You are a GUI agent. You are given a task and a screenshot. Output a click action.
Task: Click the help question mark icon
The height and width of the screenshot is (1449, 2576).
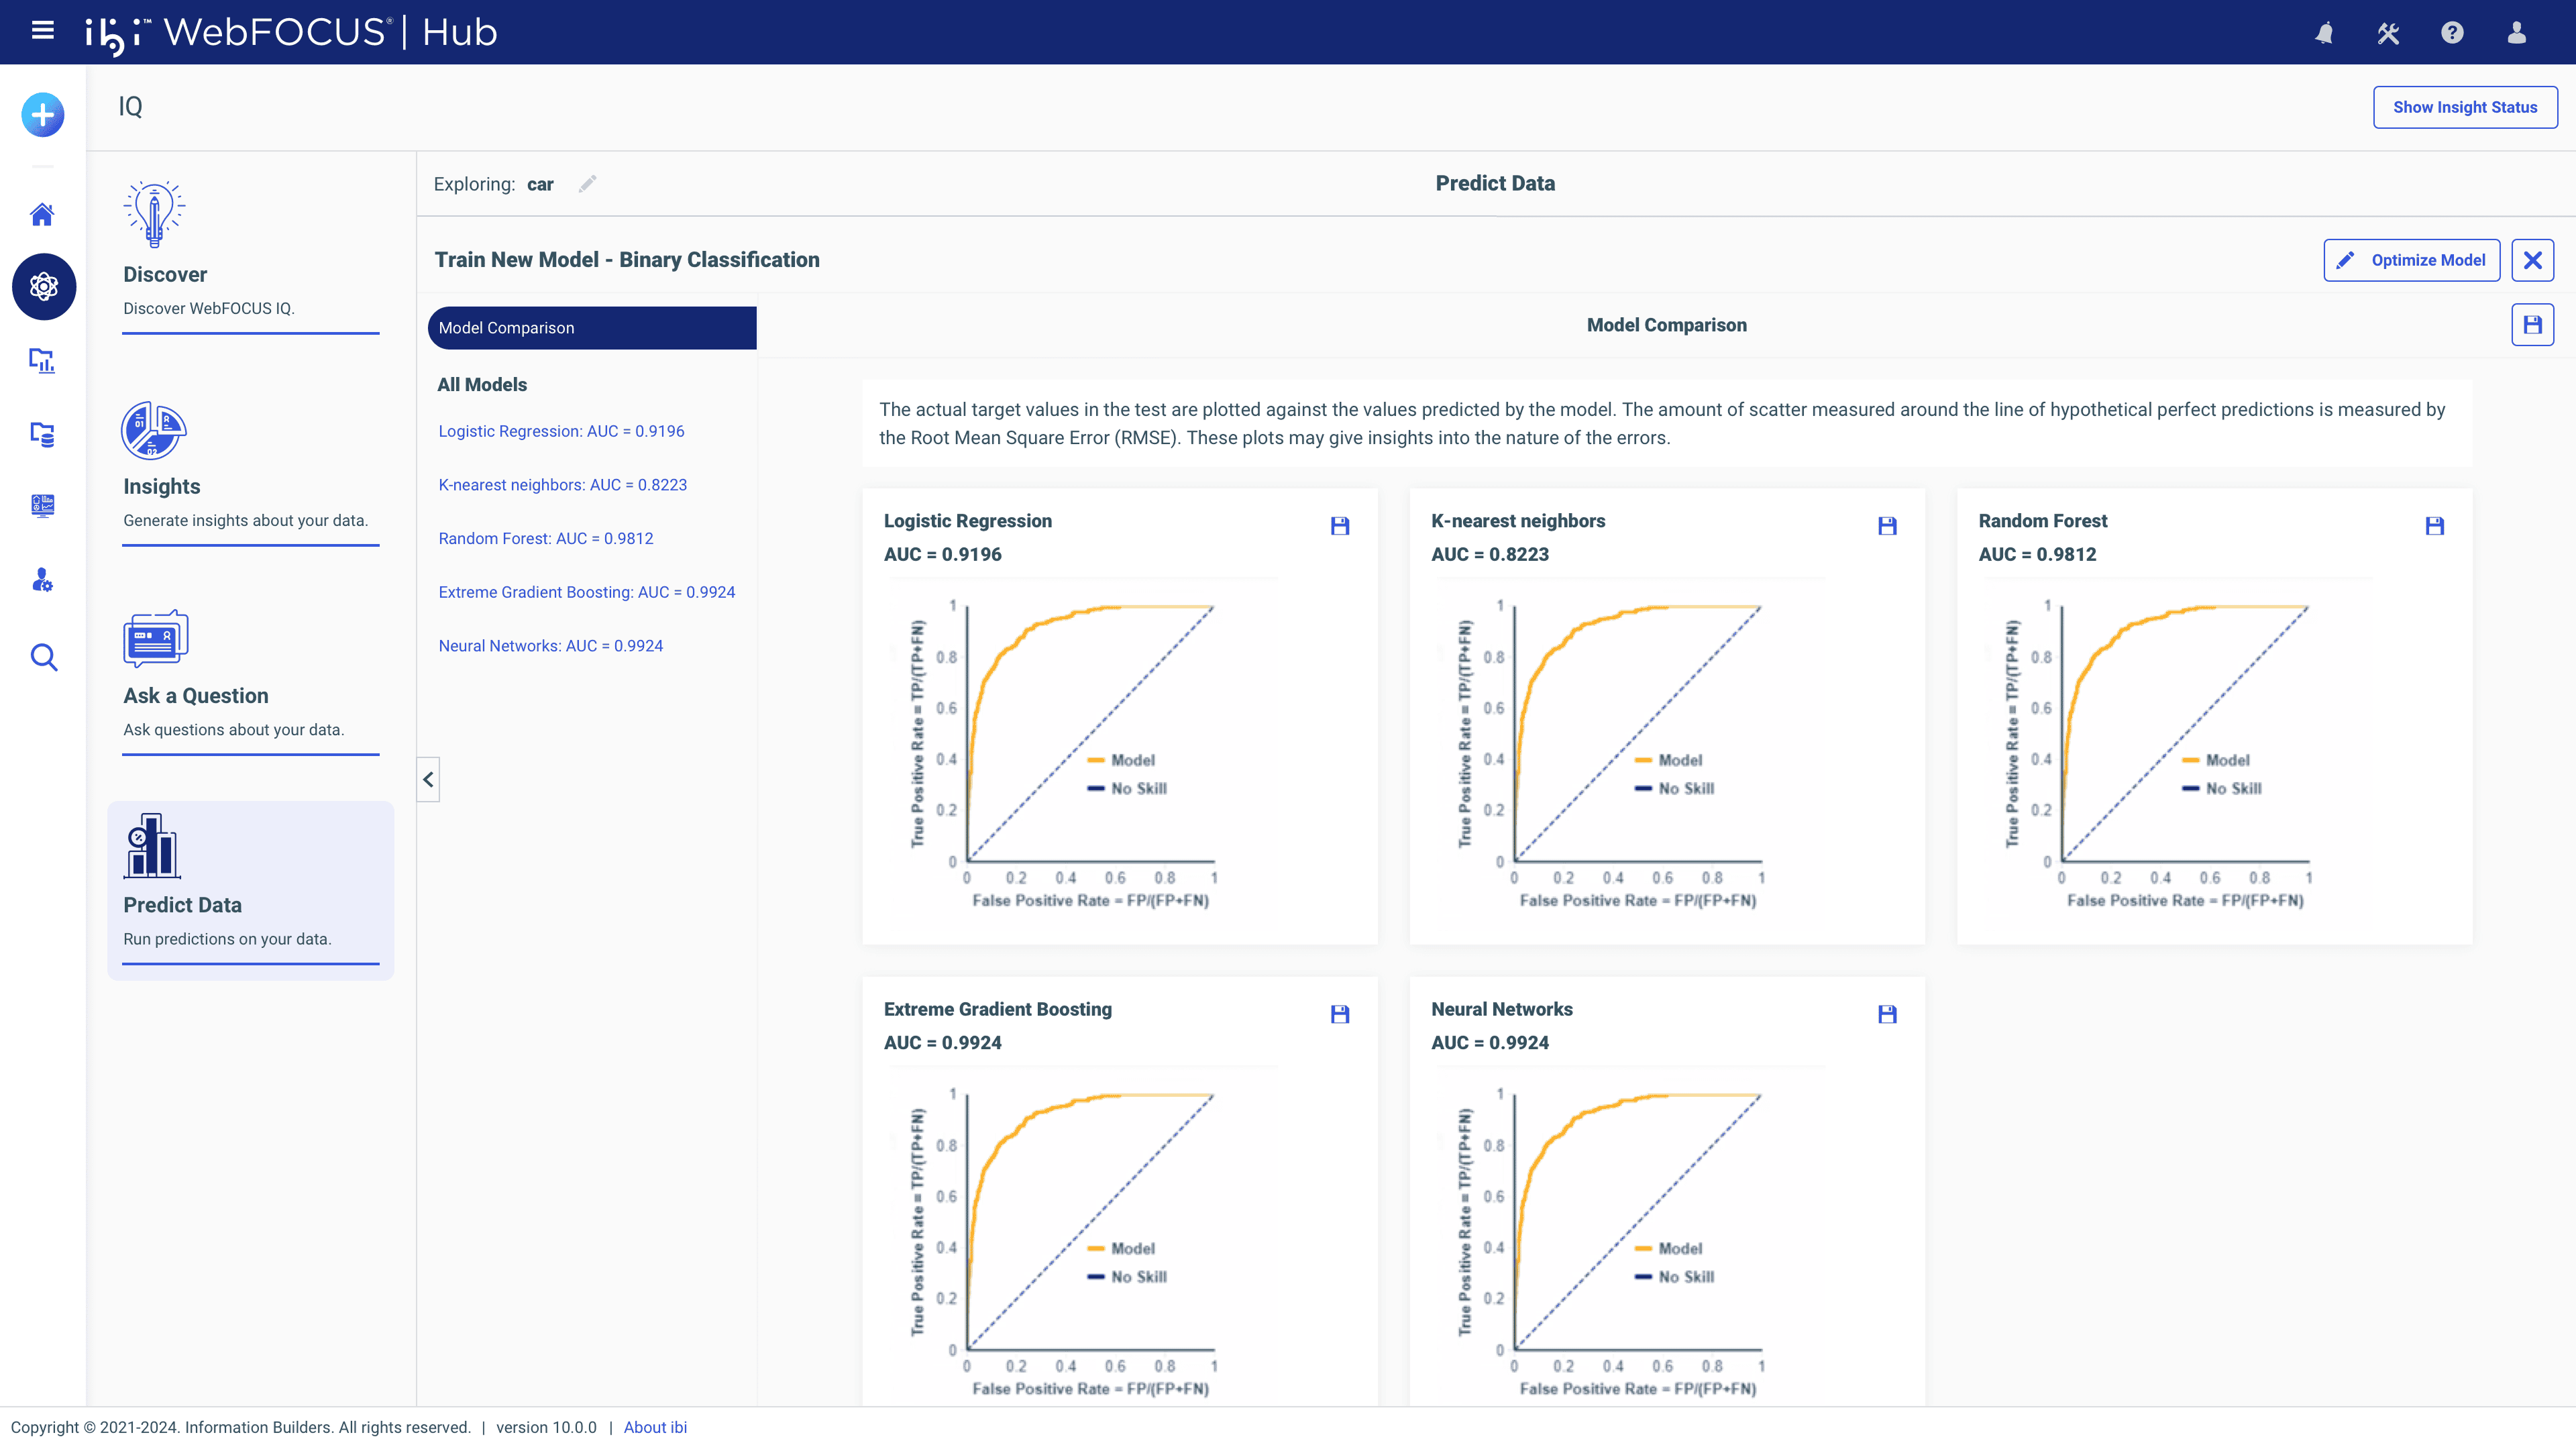click(2452, 33)
